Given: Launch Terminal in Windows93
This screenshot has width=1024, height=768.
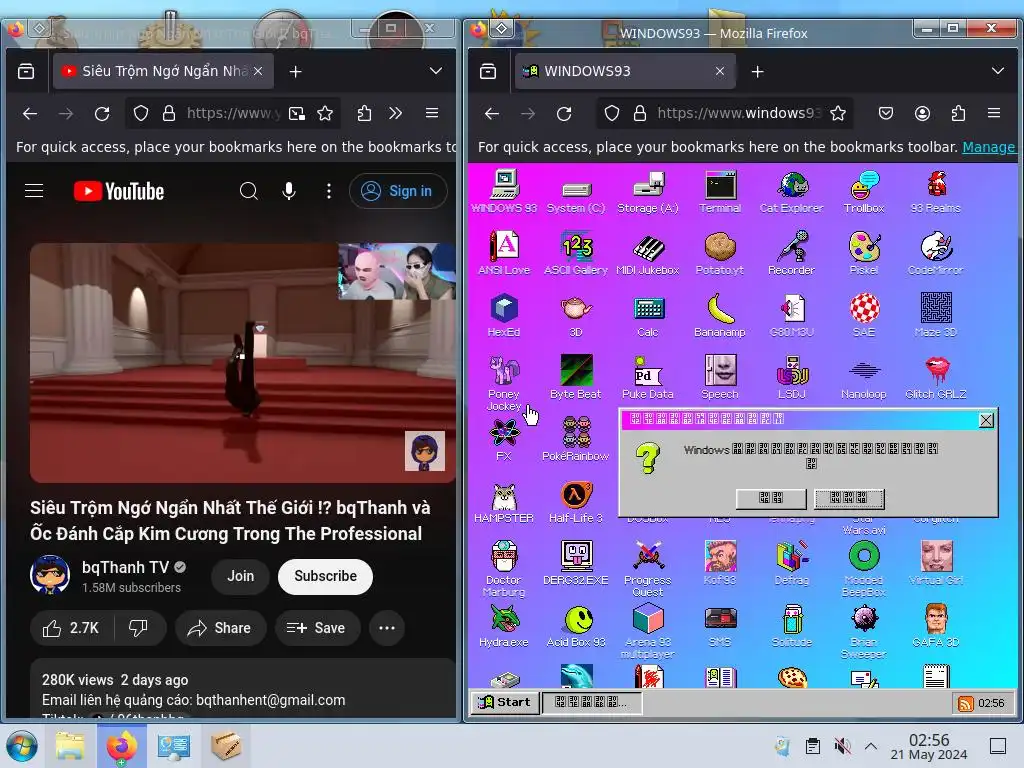Looking at the screenshot, I should (720, 192).
